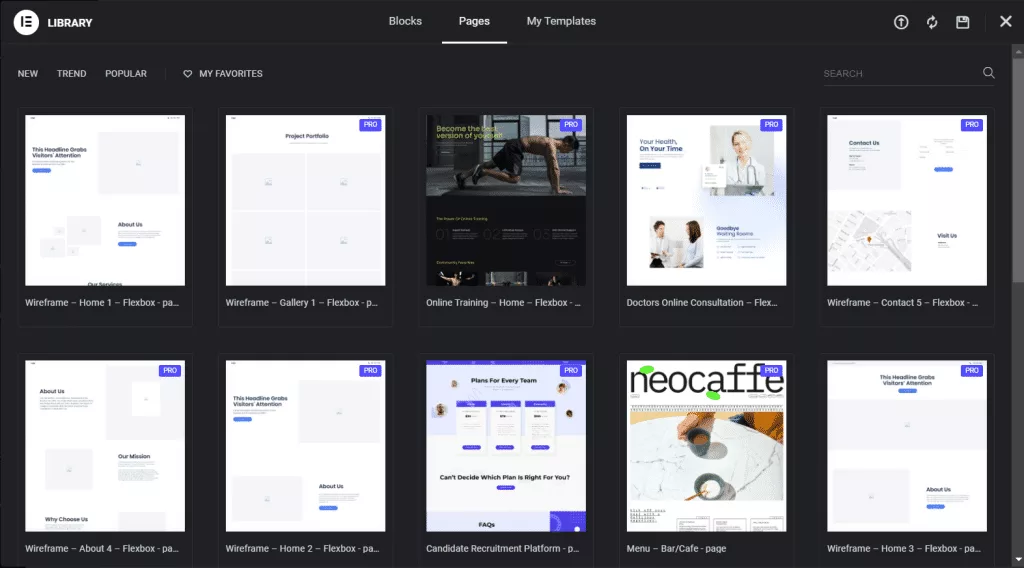
Task: Click the heart icon by My Favorites
Action: (187, 74)
